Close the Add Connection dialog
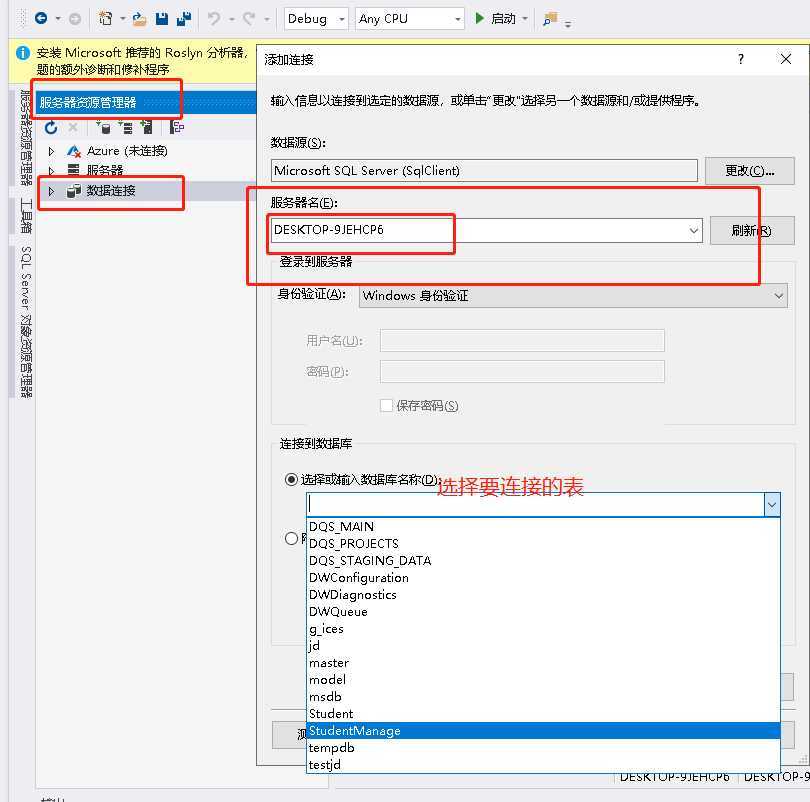The height and width of the screenshot is (802, 810). [x=786, y=59]
